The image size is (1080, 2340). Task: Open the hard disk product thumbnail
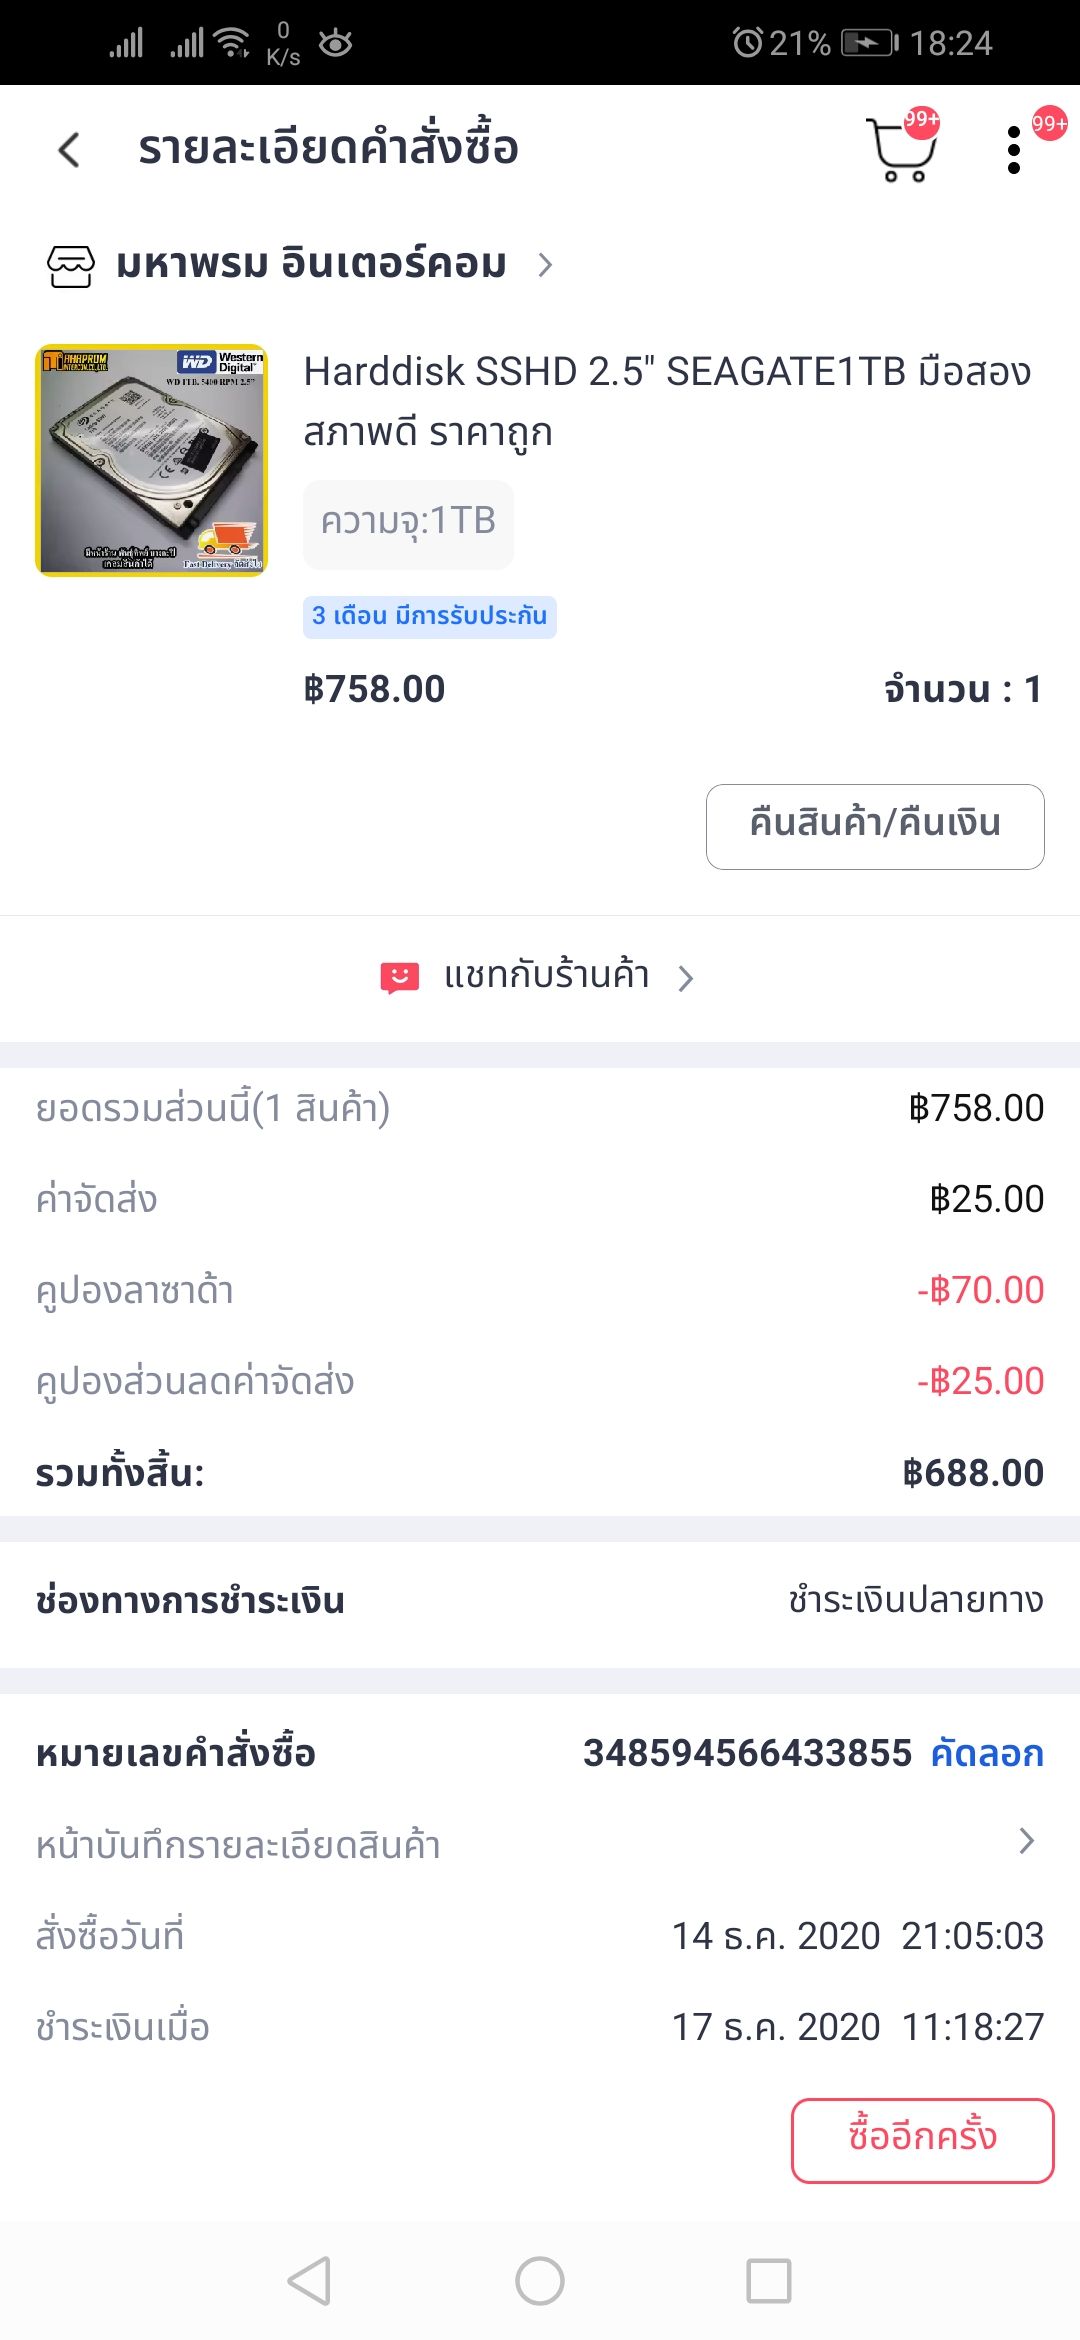151,460
